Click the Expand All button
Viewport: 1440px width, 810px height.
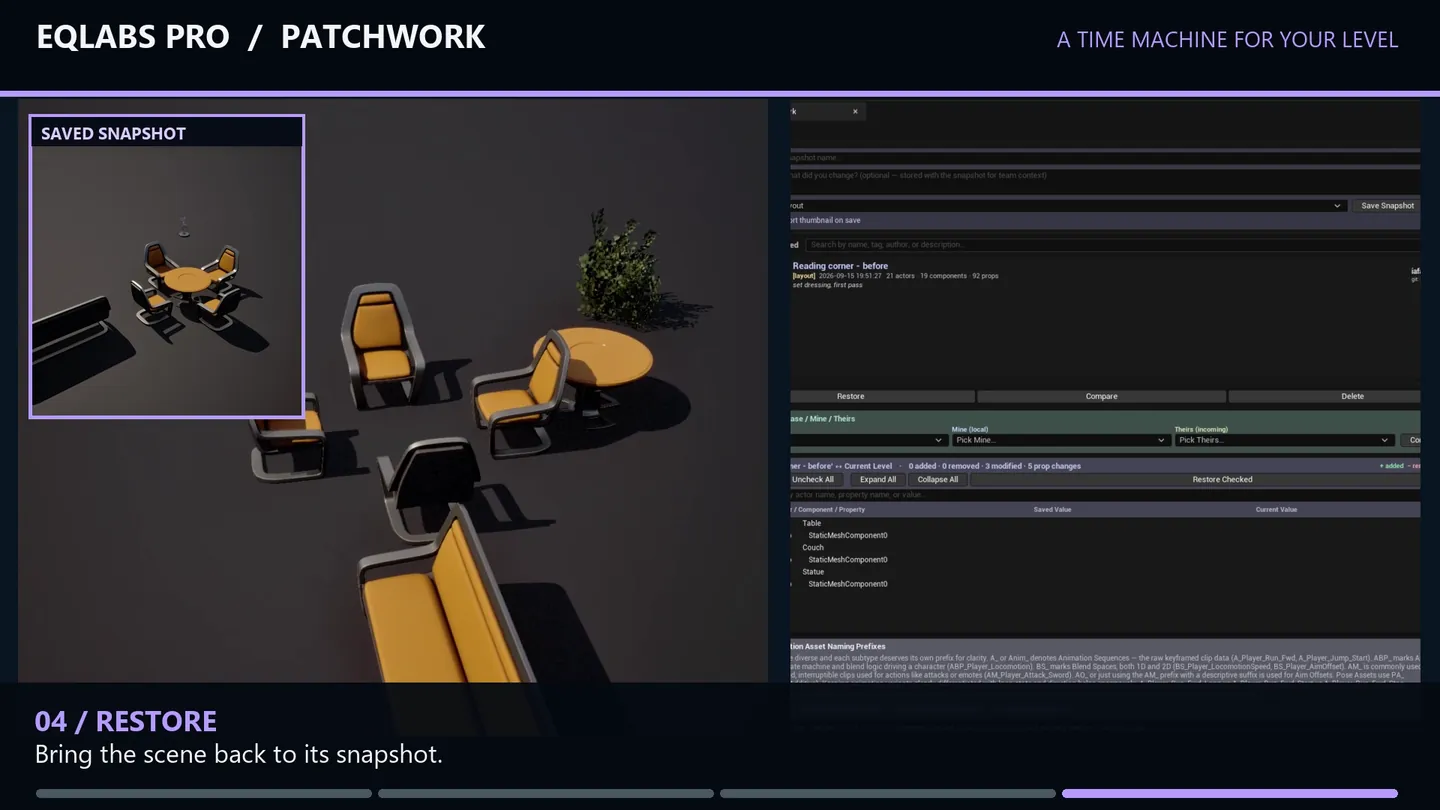pos(878,479)
